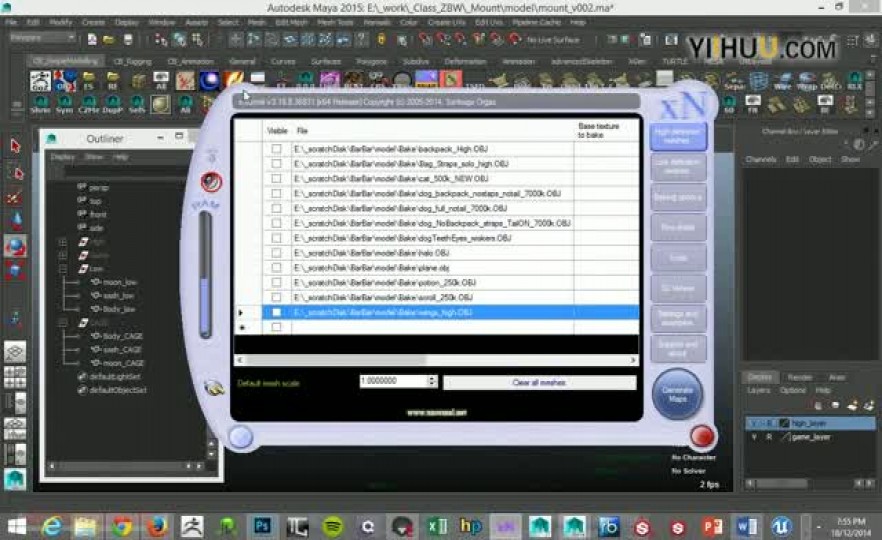This screenshot has width=882, height=540.
Task: Select the Paint Selection tool
Action: coord(15,197)
